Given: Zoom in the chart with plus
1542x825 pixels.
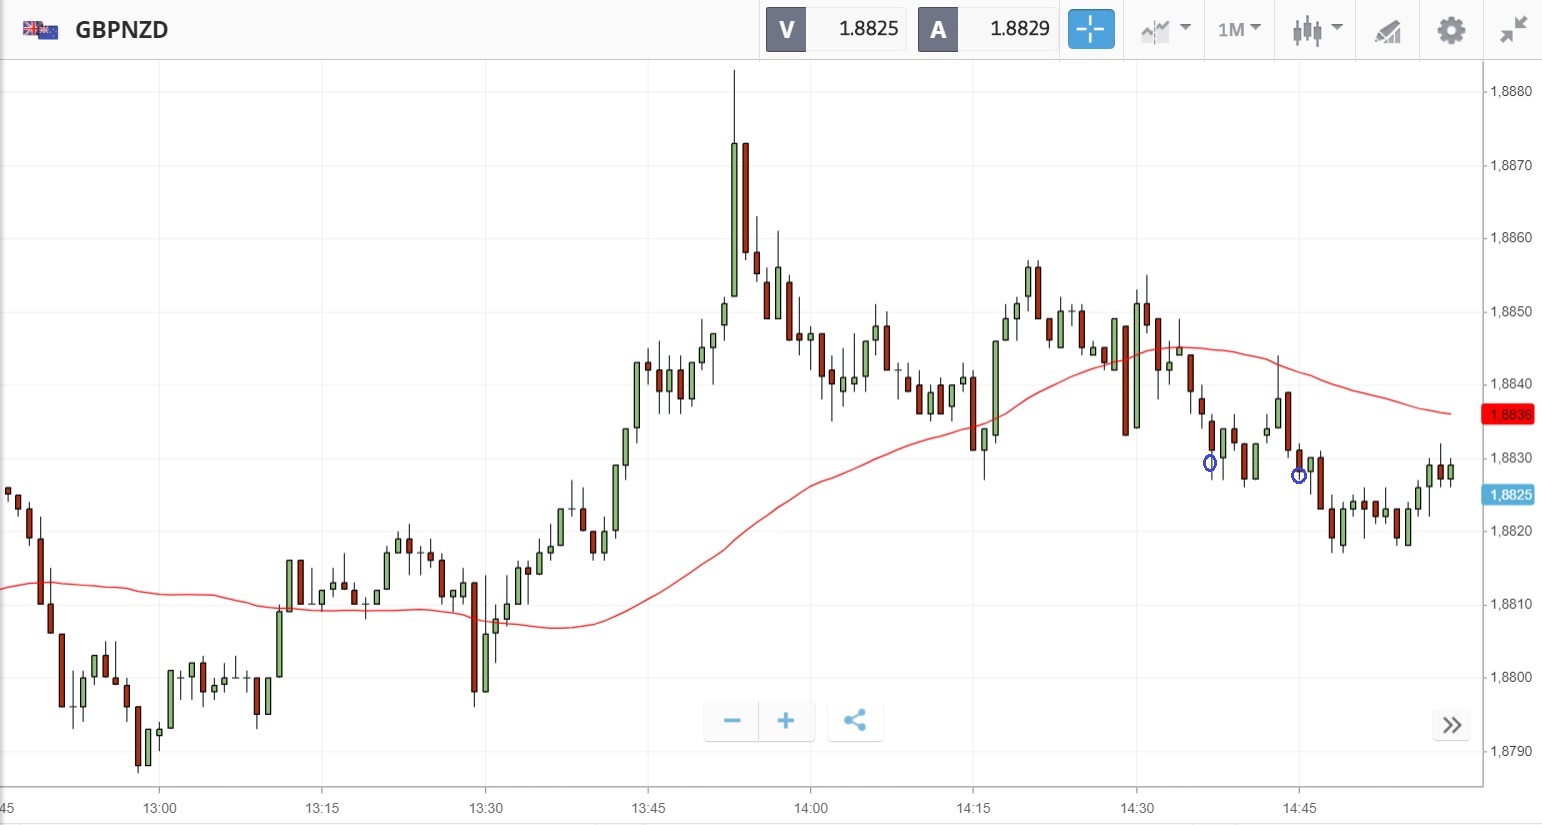Looking at the screenshot, I should 786,721.
